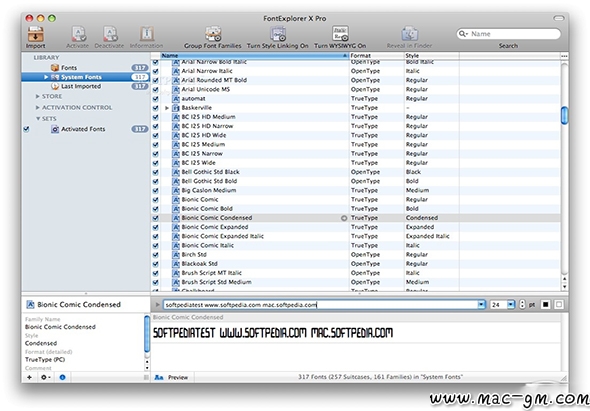Turn Style Linking On via toolbar

coord(278,34)
